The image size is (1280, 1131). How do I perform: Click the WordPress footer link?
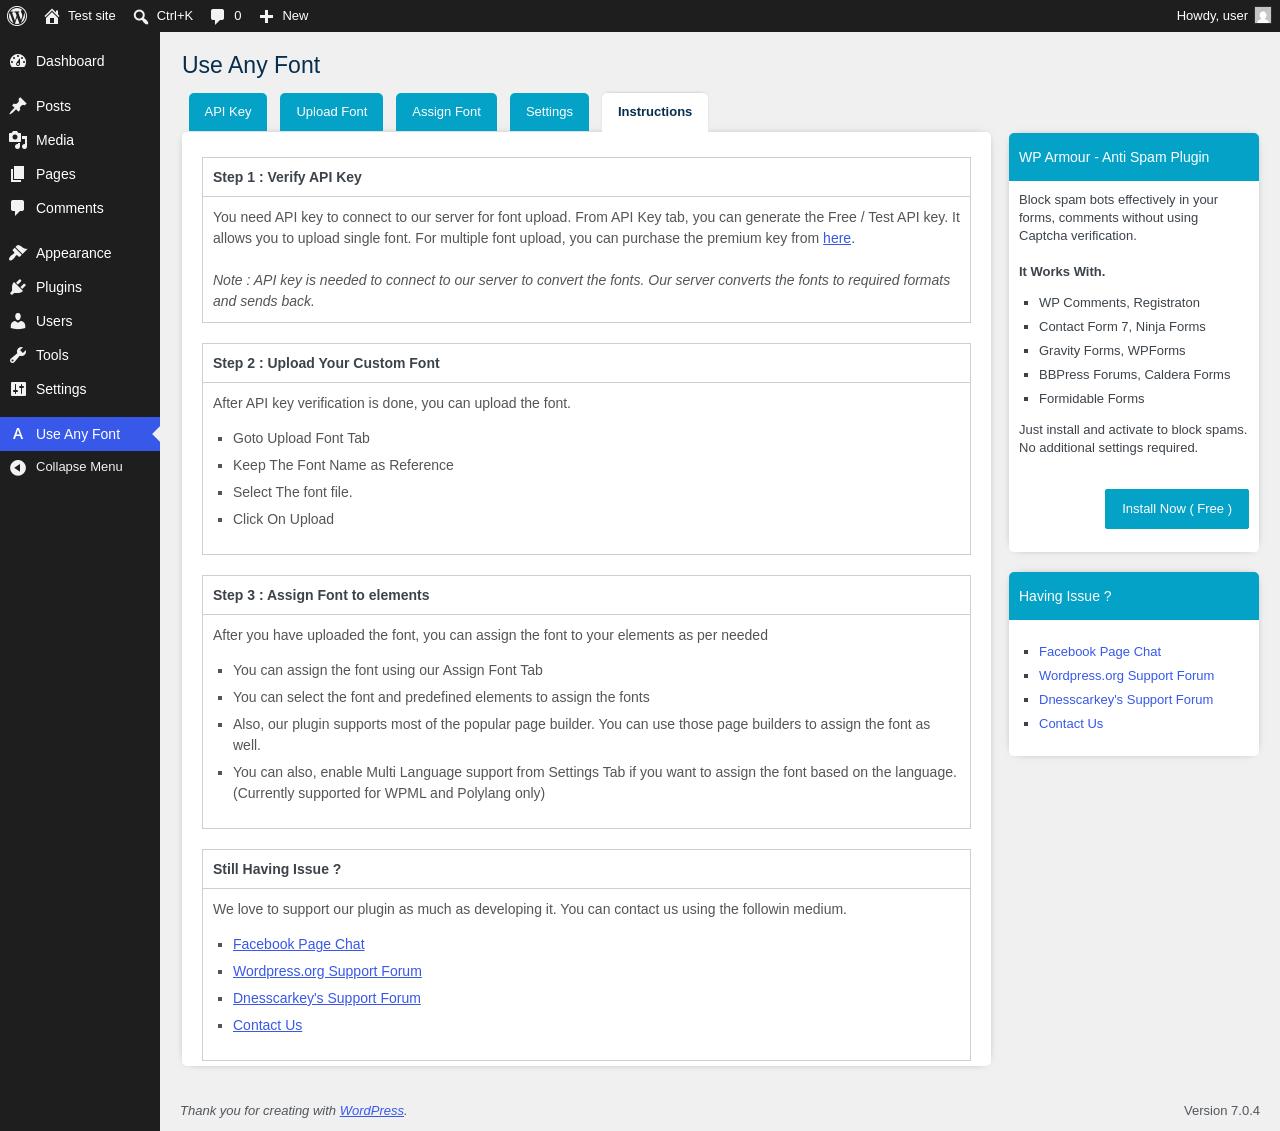point(372,1111)
